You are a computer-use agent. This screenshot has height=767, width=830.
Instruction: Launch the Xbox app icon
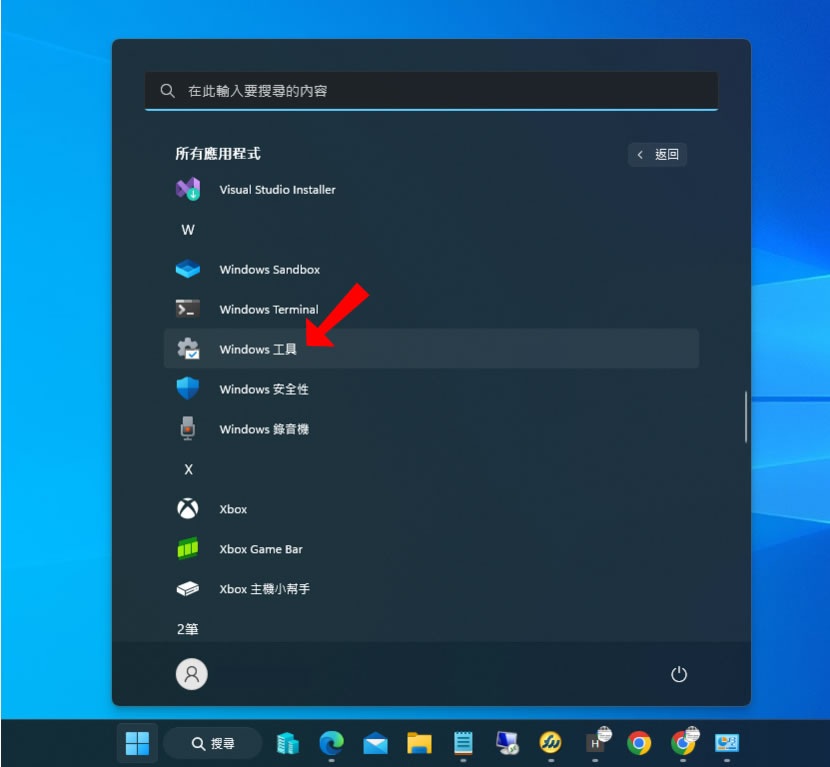(188, 509)
